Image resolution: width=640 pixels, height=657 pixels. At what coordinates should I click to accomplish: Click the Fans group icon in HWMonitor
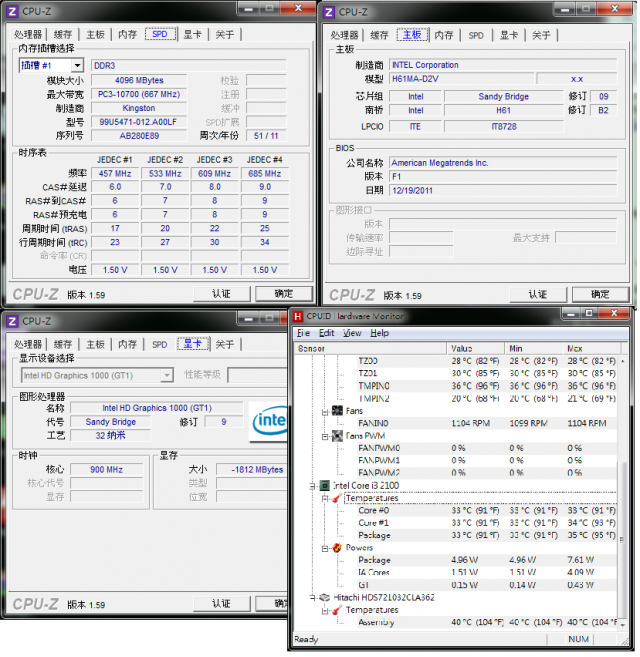pos(337,411)
